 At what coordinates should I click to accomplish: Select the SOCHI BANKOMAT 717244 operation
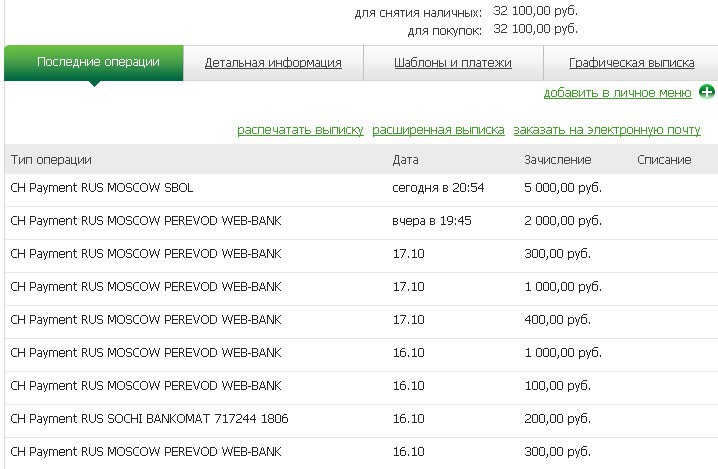tap(148, 419)
